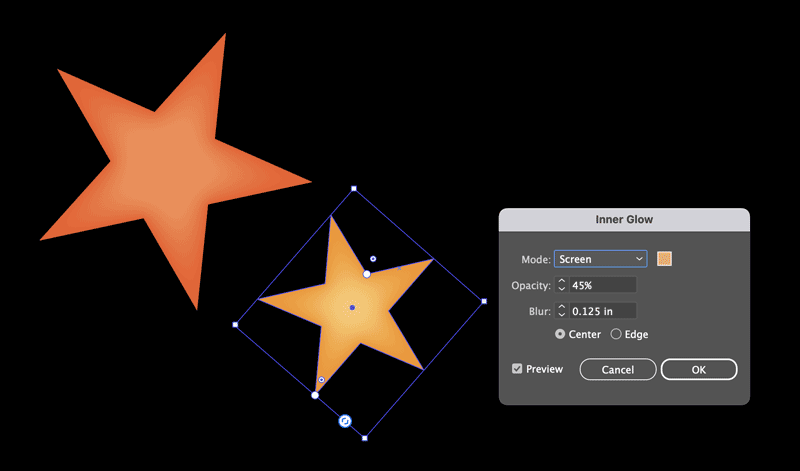
Task: Click the left corner handle of the bounding box
Action: (x=235, y=325)
